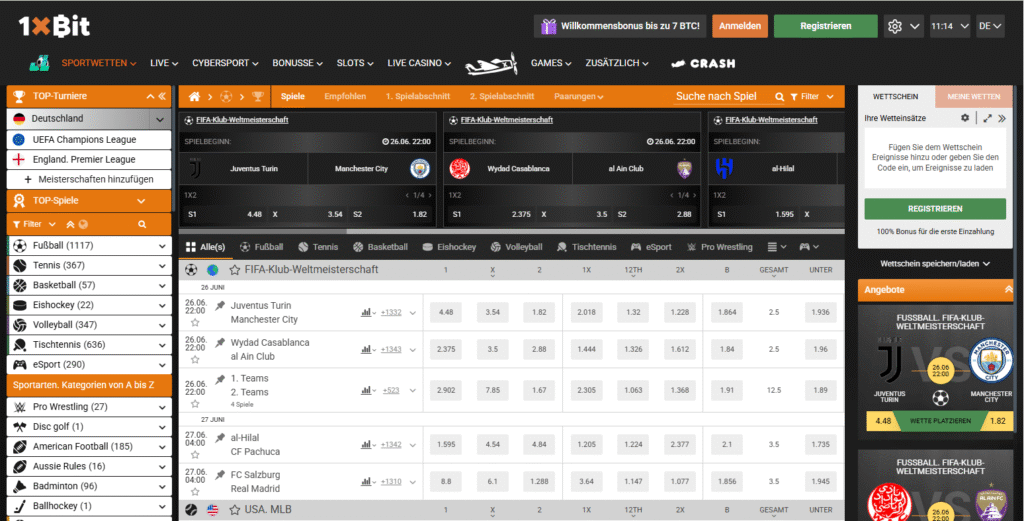Open +1332 more markets link
1024x521 pixels.
click(391, 313)
